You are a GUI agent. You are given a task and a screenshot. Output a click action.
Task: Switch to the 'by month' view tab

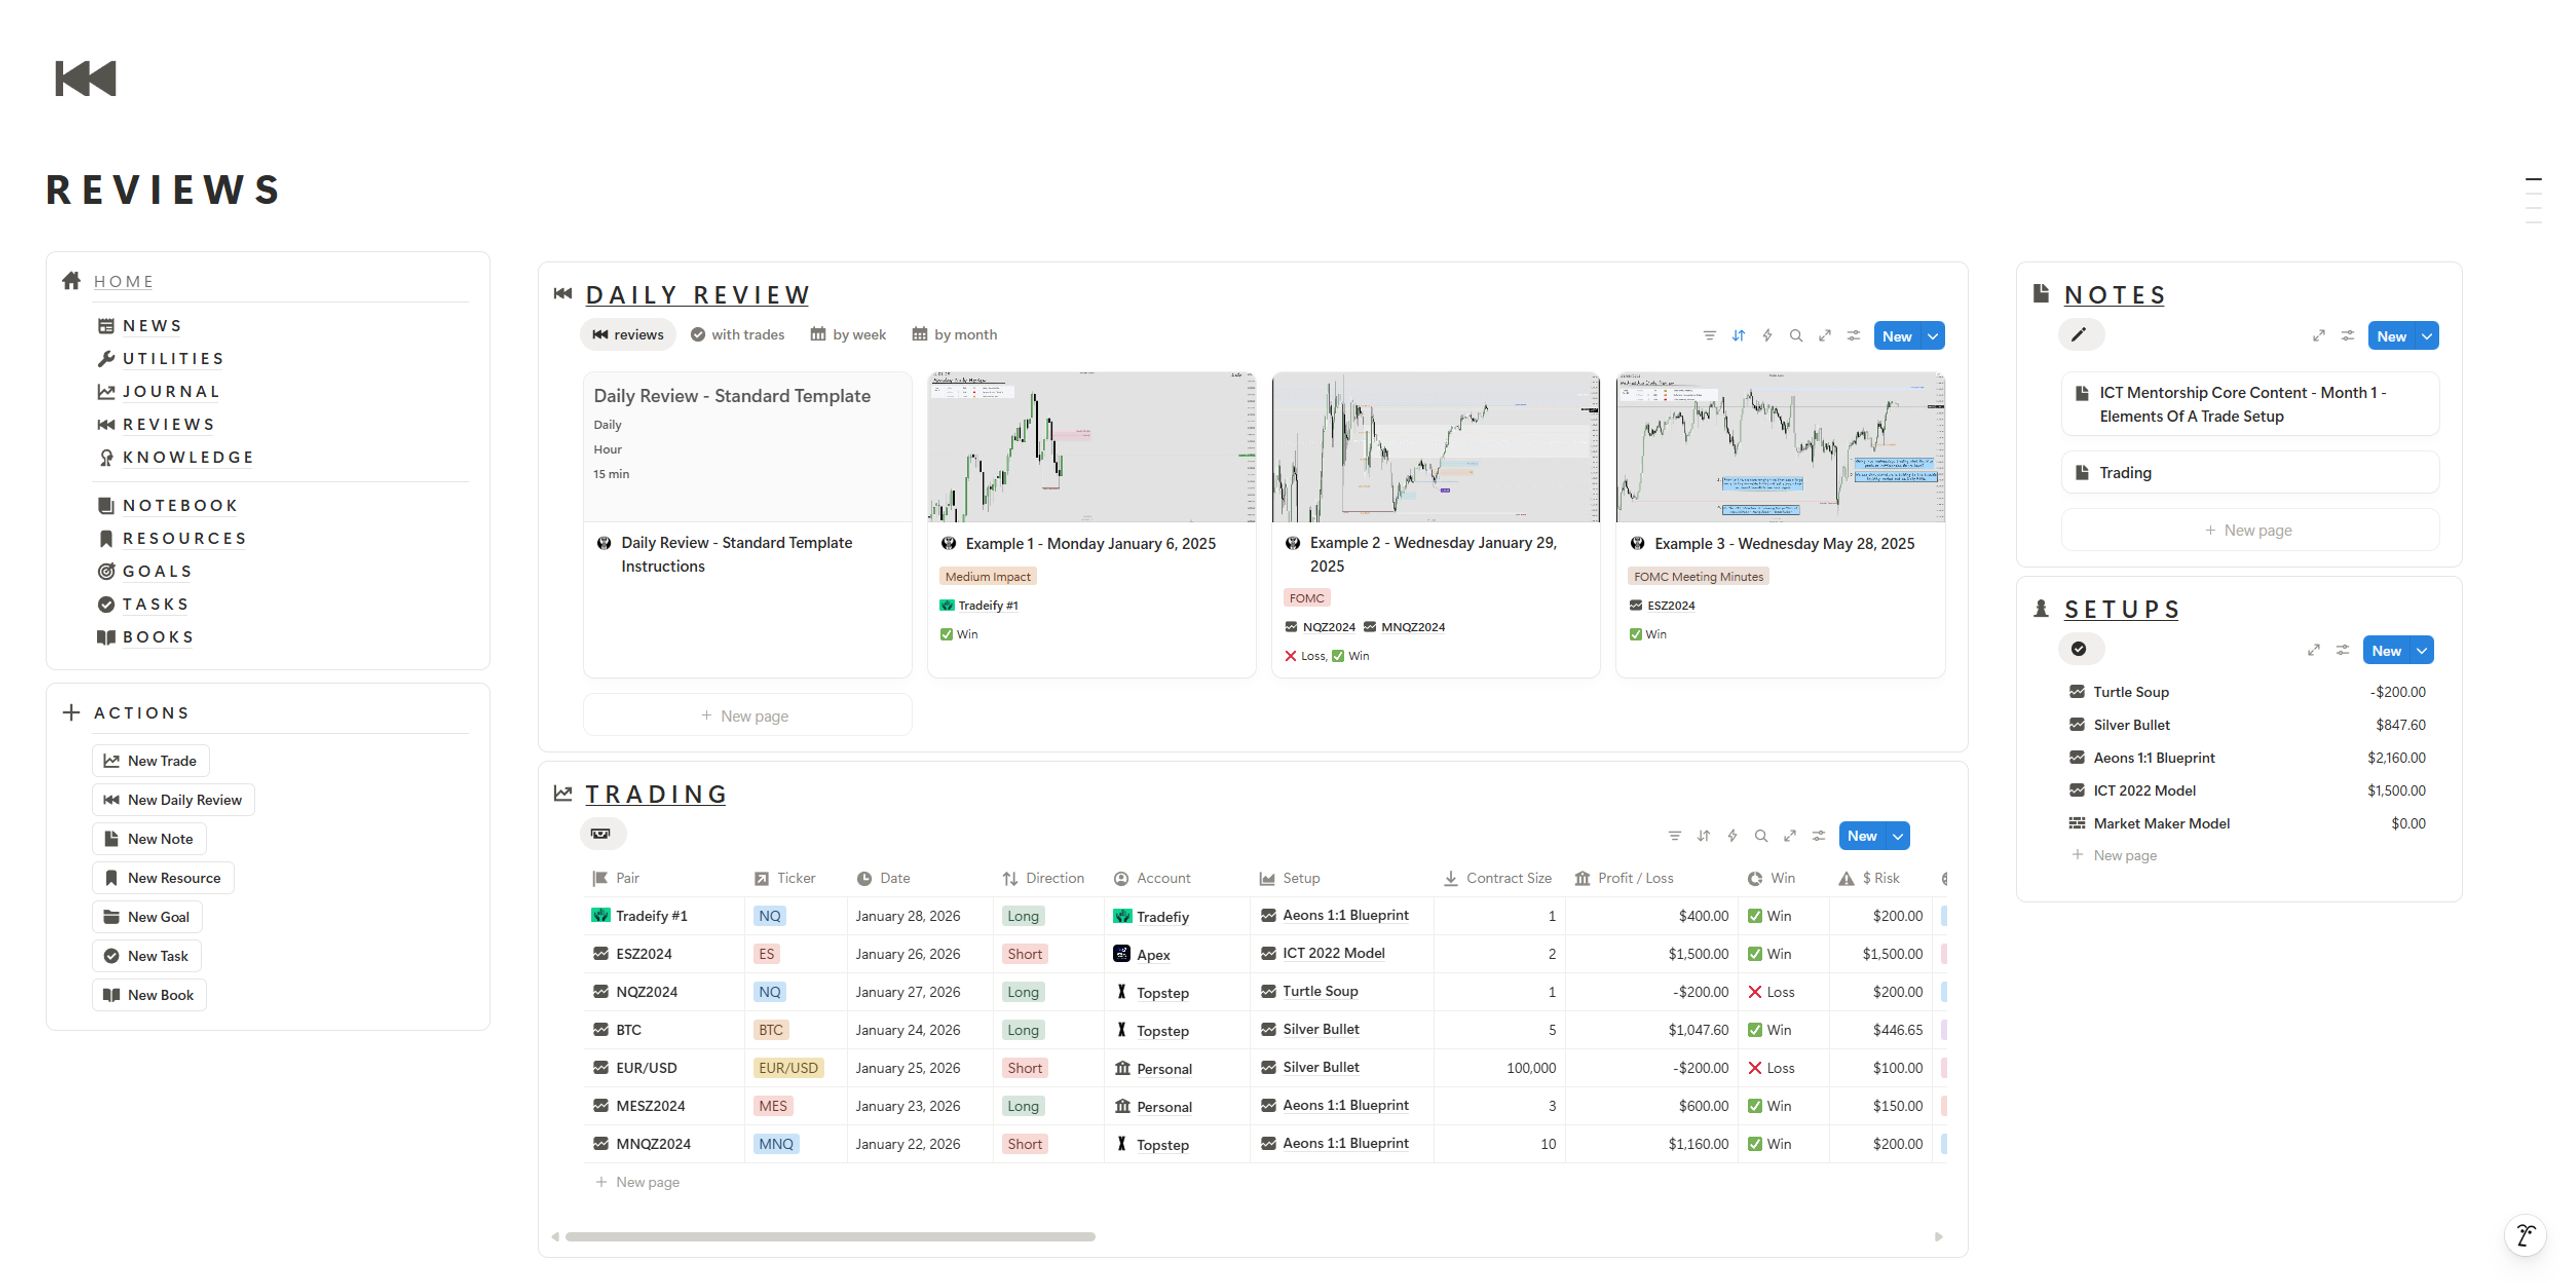coord(955,335)
